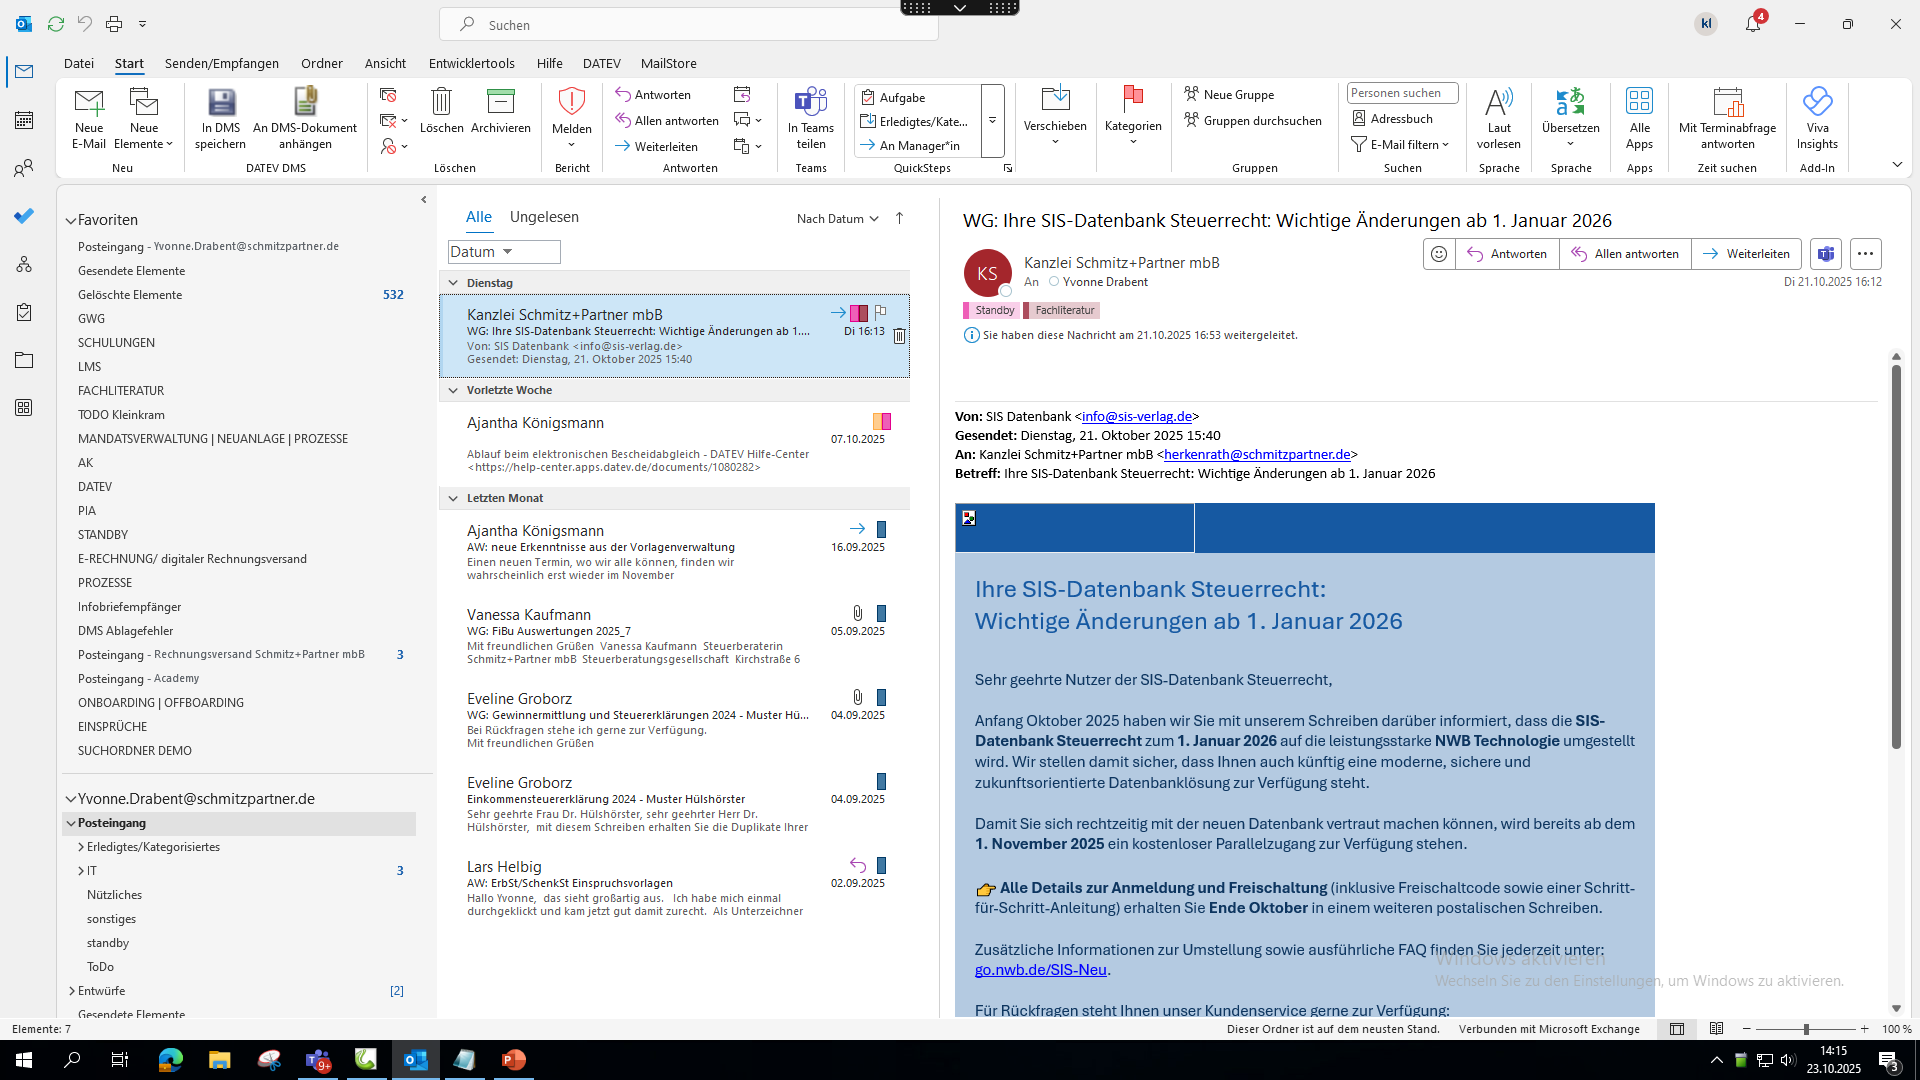Click Weiterleiten in the reading pane
This screenshot has height=1080, width=1920.
click(1746, 254)
